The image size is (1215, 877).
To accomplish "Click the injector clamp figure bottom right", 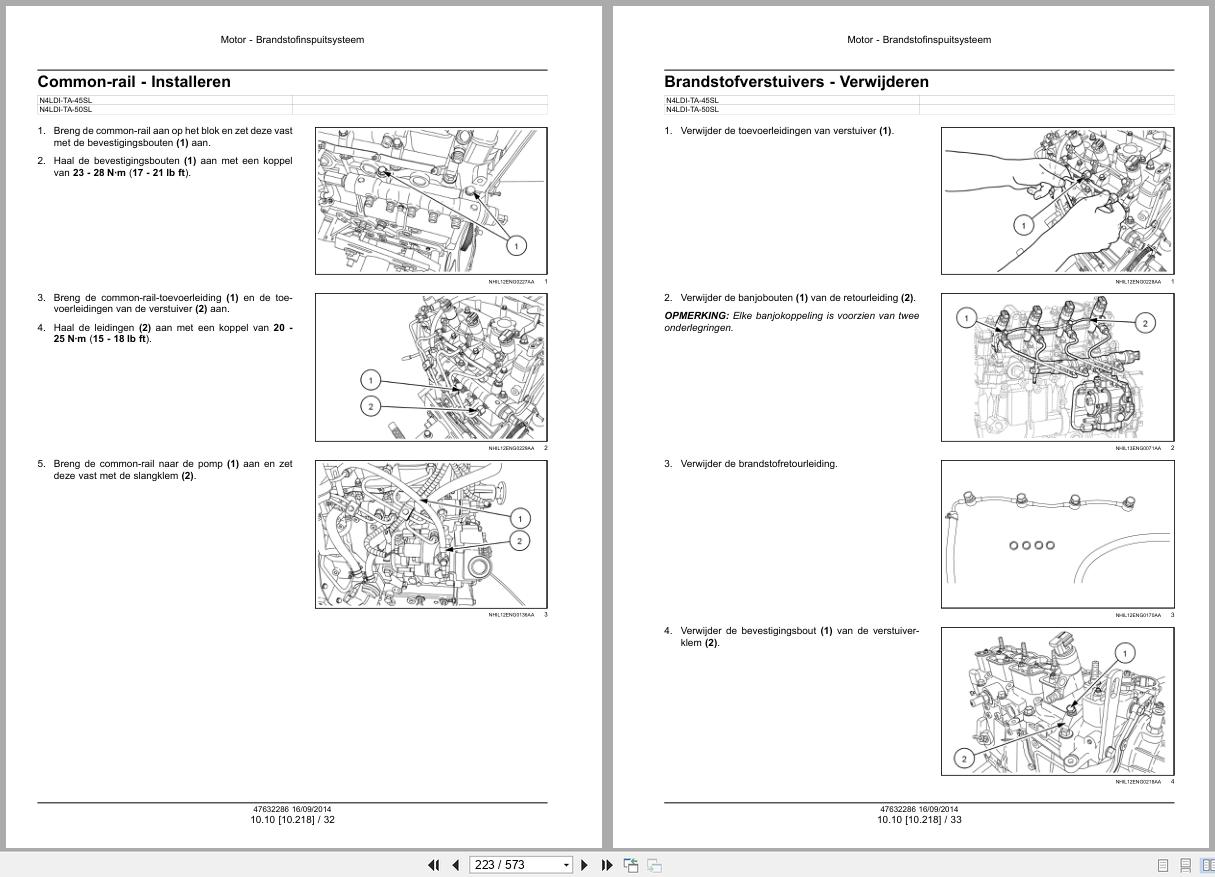I will pyautogui.click(x=1057, y=700).
